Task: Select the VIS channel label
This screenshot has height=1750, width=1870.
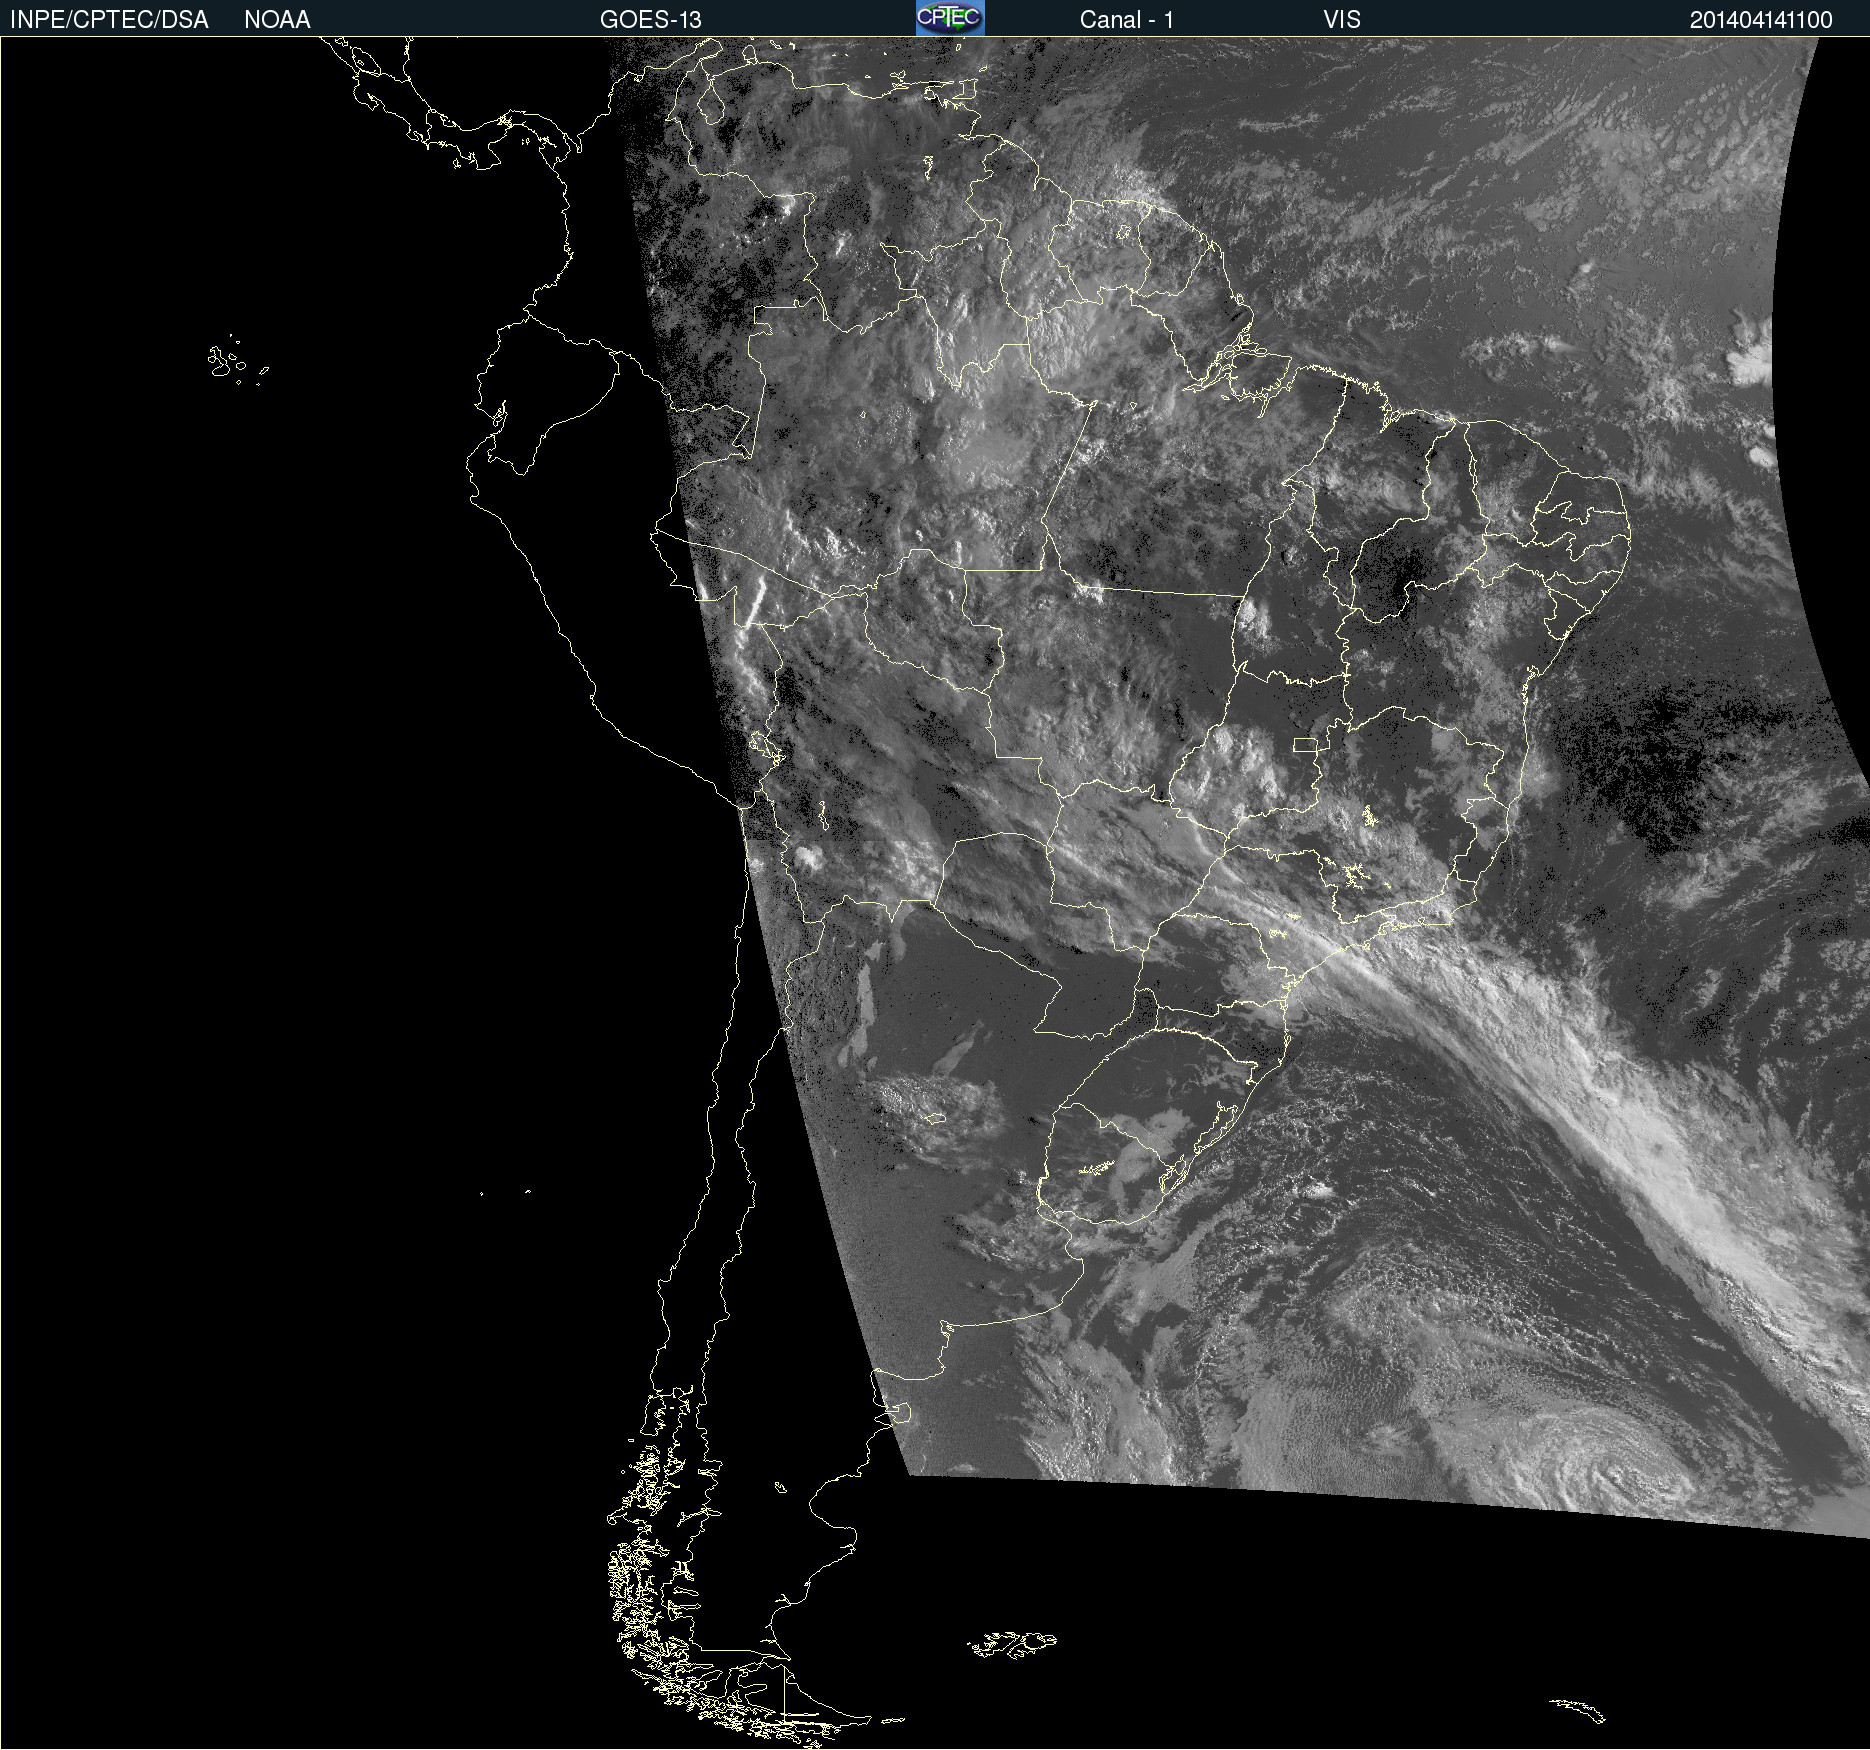Action: pos(1342,20)
